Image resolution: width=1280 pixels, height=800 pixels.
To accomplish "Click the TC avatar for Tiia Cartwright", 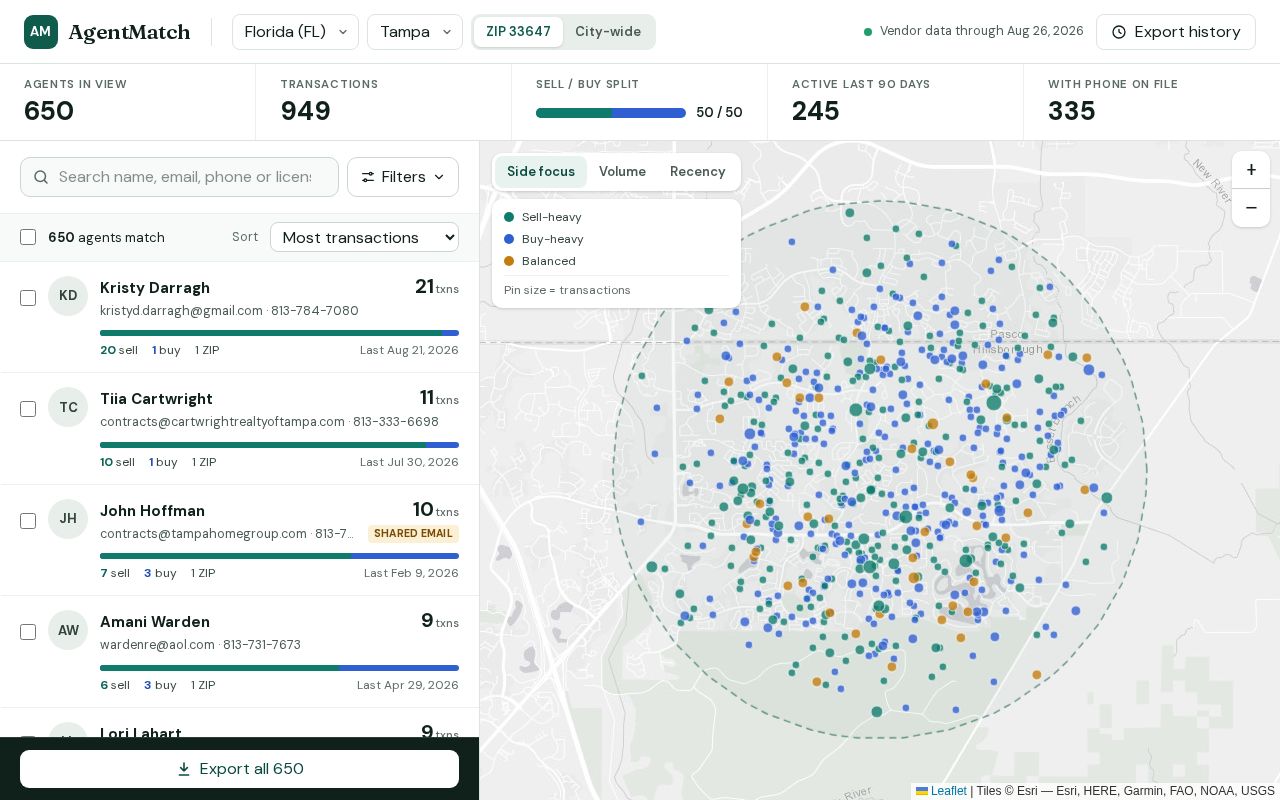I will (68, 407).
